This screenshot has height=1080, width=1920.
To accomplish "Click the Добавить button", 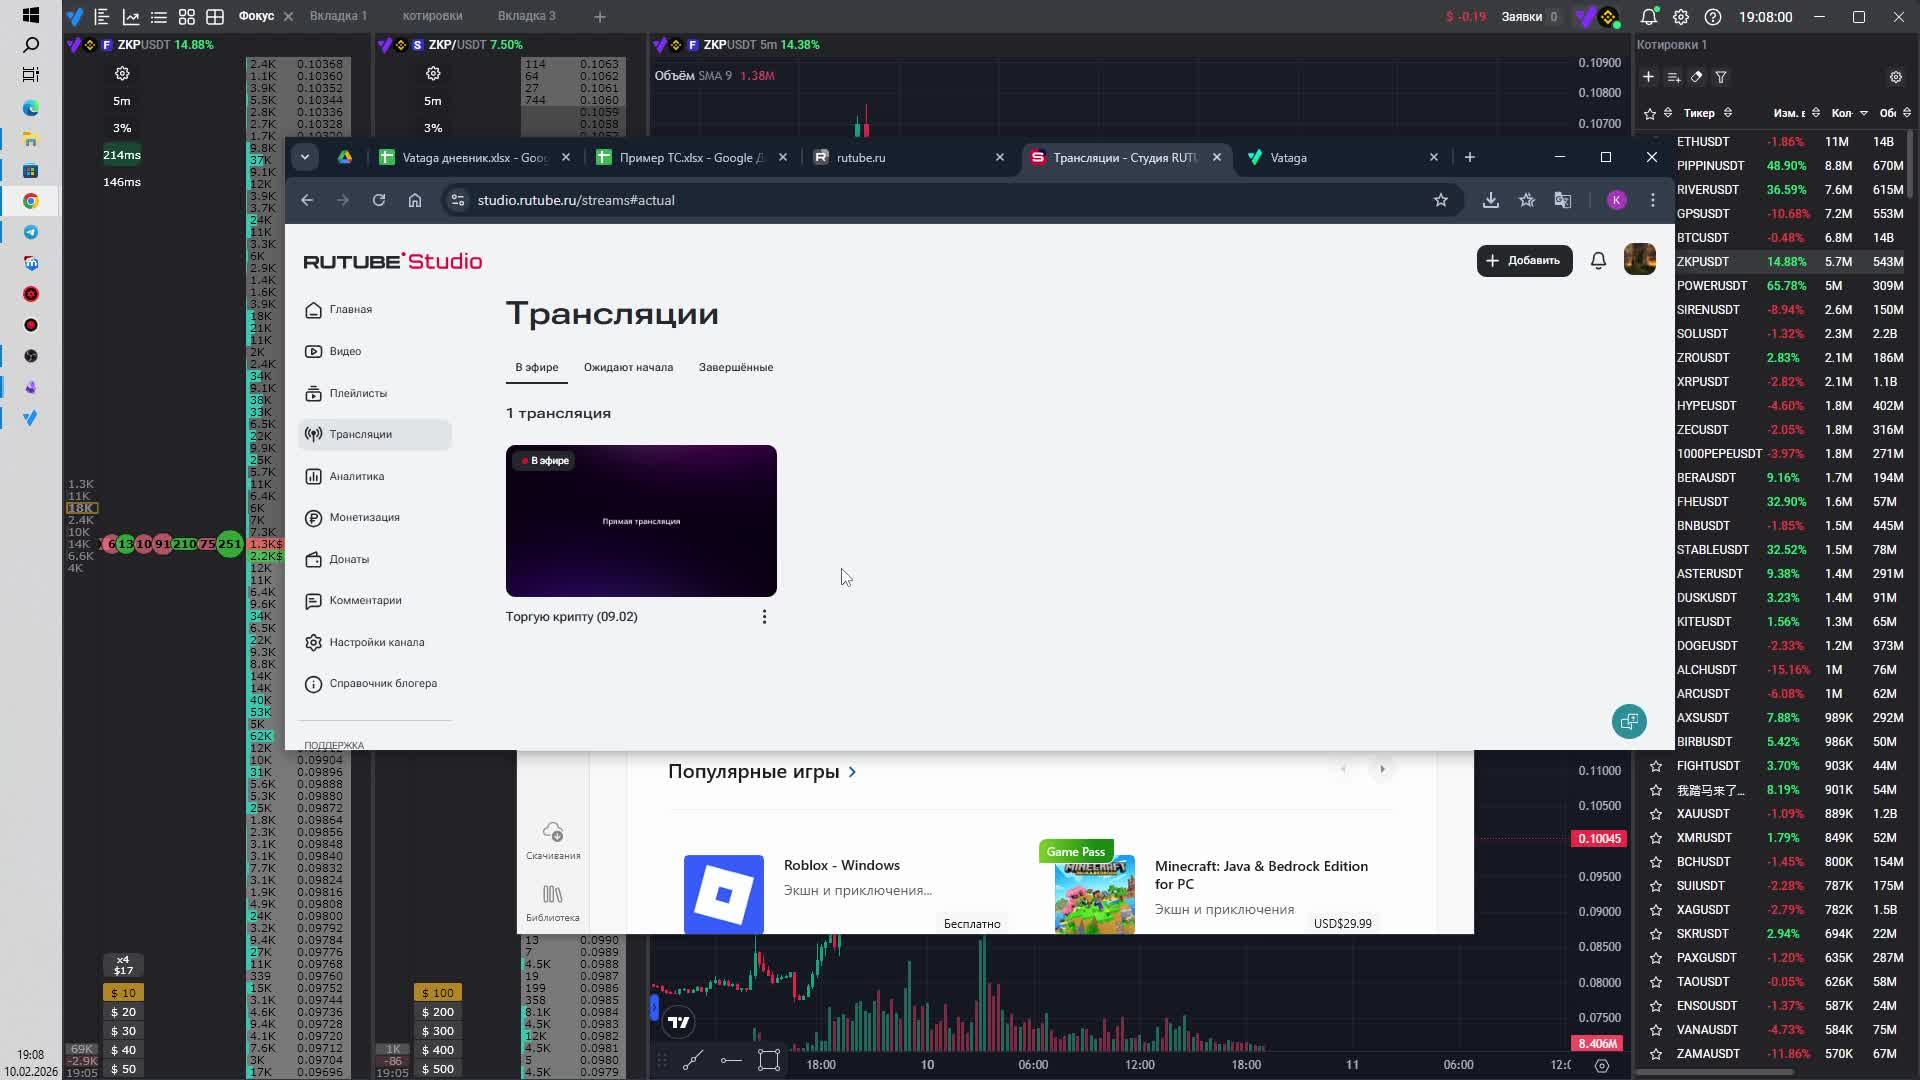I will 1524,261.
